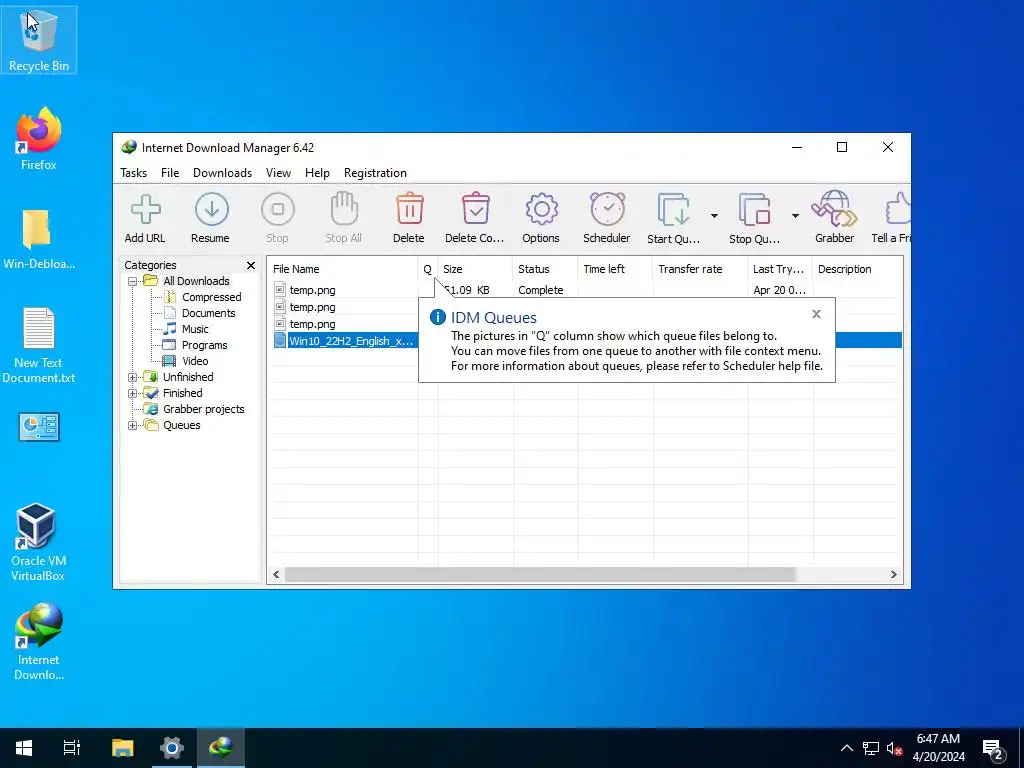
Task: Open the Scheduler clock icon
Action: tap(607, 209)
